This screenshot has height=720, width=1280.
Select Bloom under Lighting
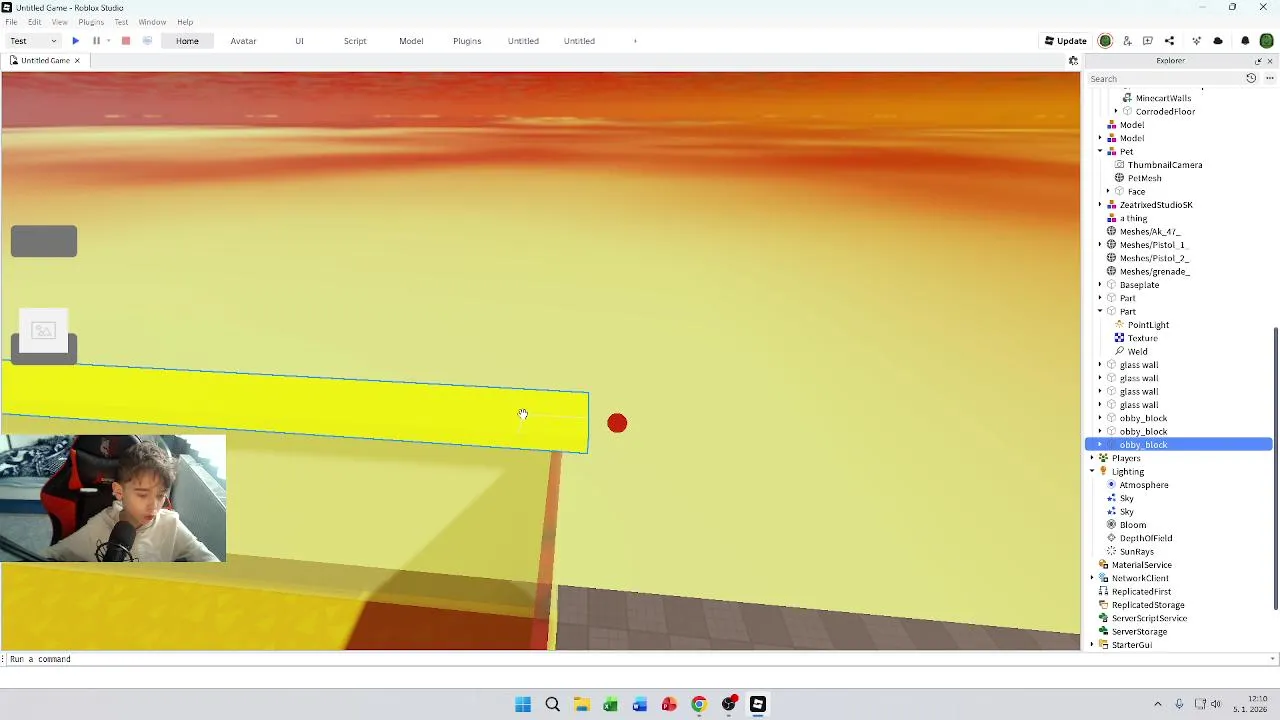point(1132,525)
